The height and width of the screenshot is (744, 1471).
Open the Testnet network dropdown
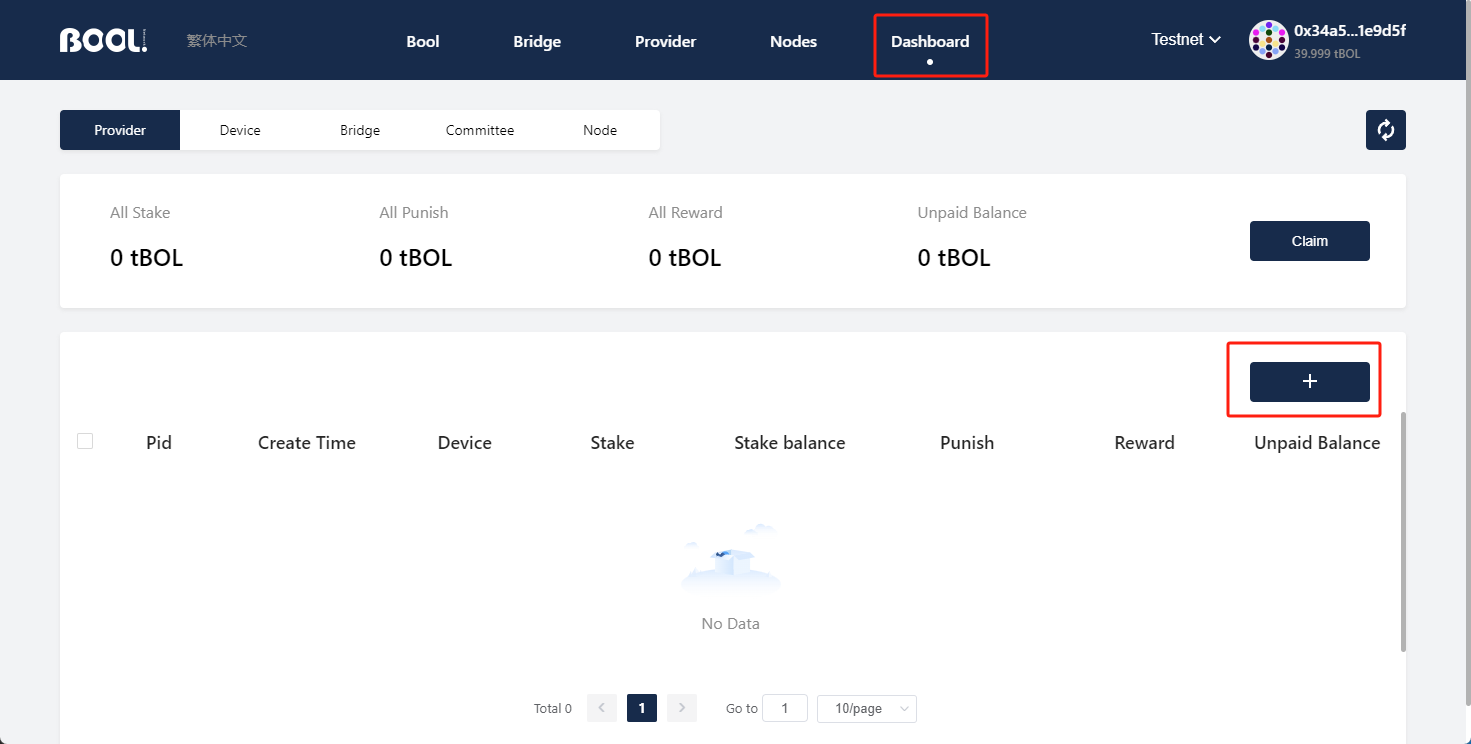tap(1185, 39)
